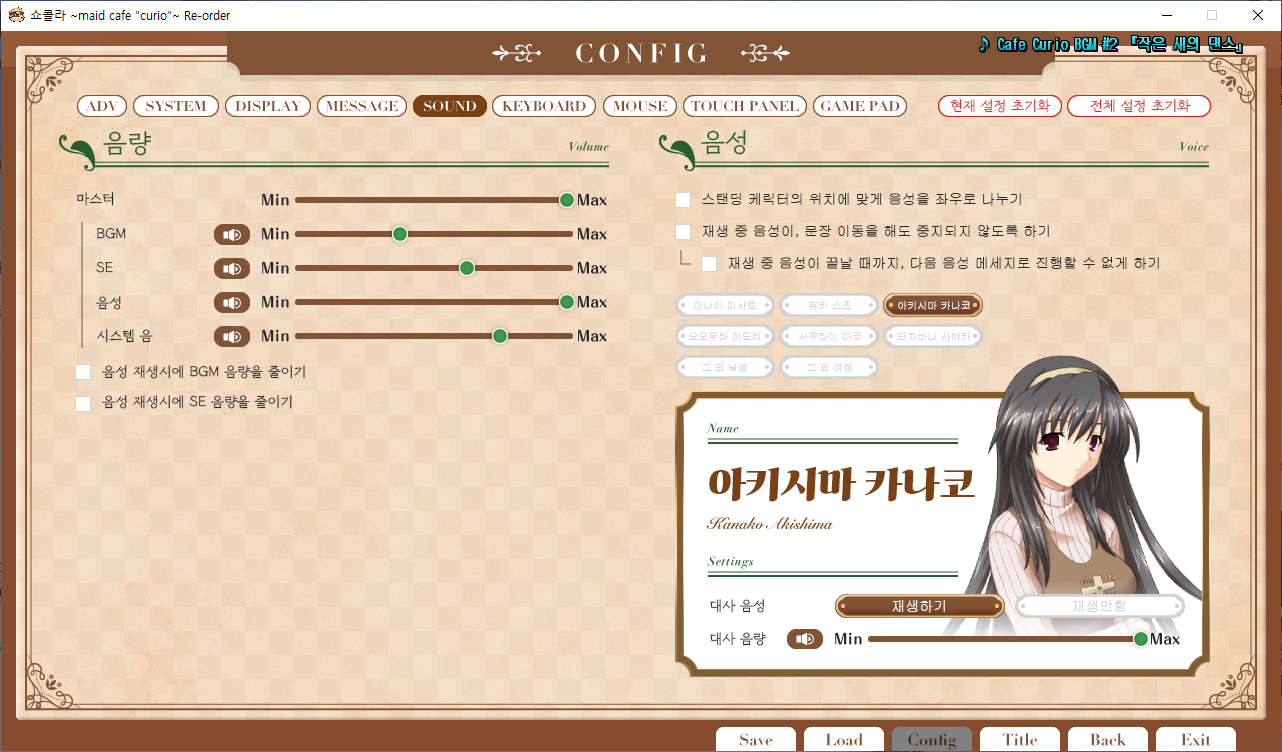1282x752 pixels.
Task: Click 현재 설정 초기화 reset button
Action: pos(1000,106)
